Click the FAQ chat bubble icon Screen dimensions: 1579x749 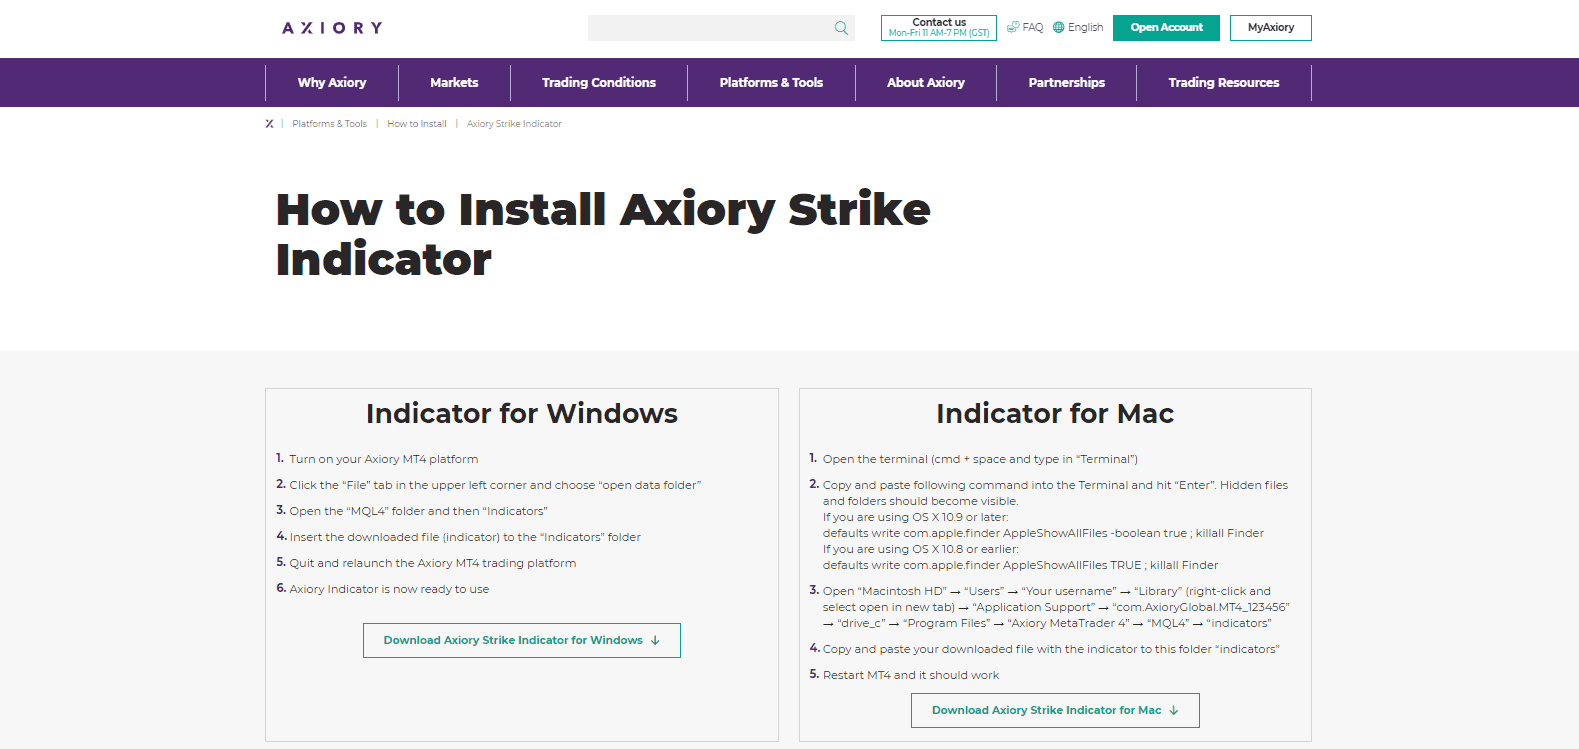click(1013, 27)
